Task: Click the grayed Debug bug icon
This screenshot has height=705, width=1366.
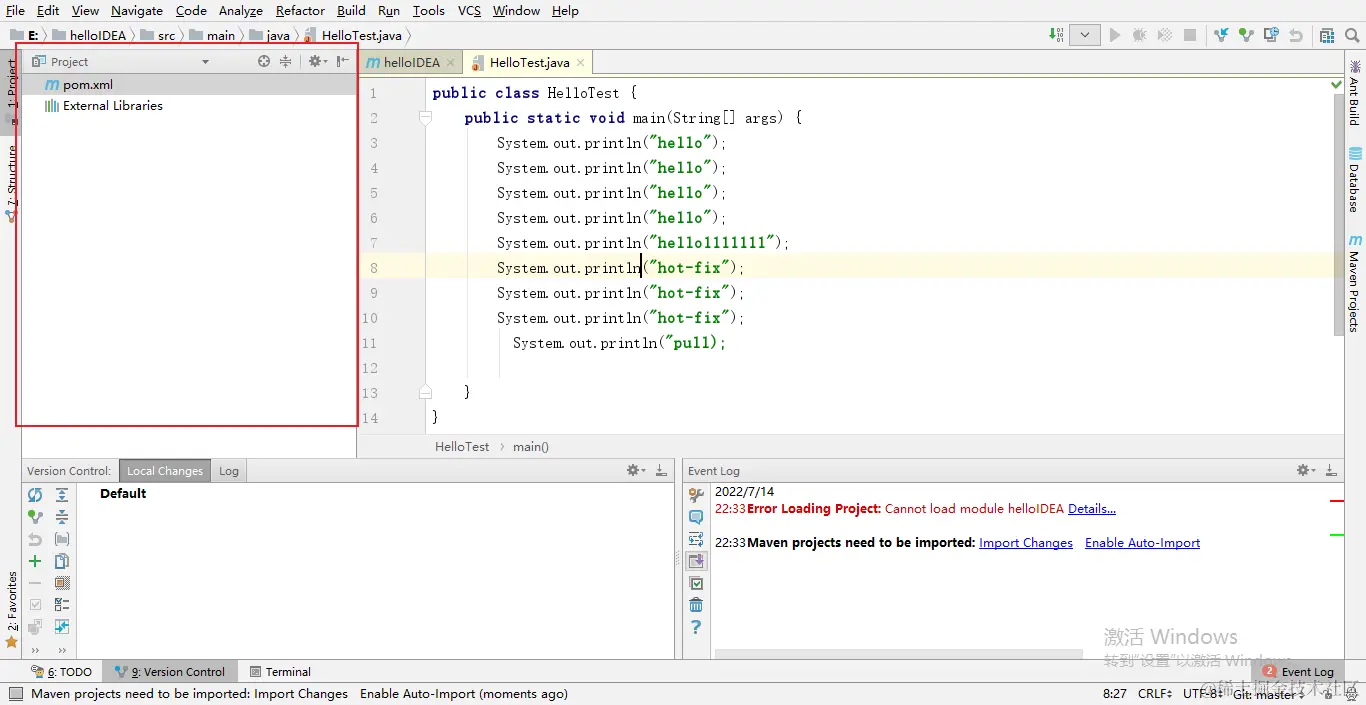Action: tap(1139, 35)
